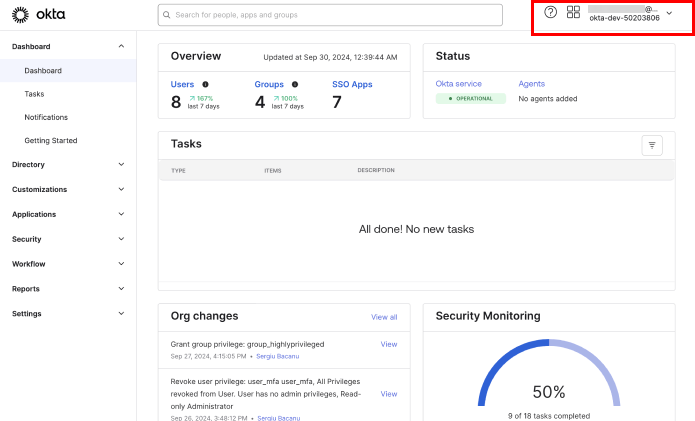Click the Groups info icon

294,85
